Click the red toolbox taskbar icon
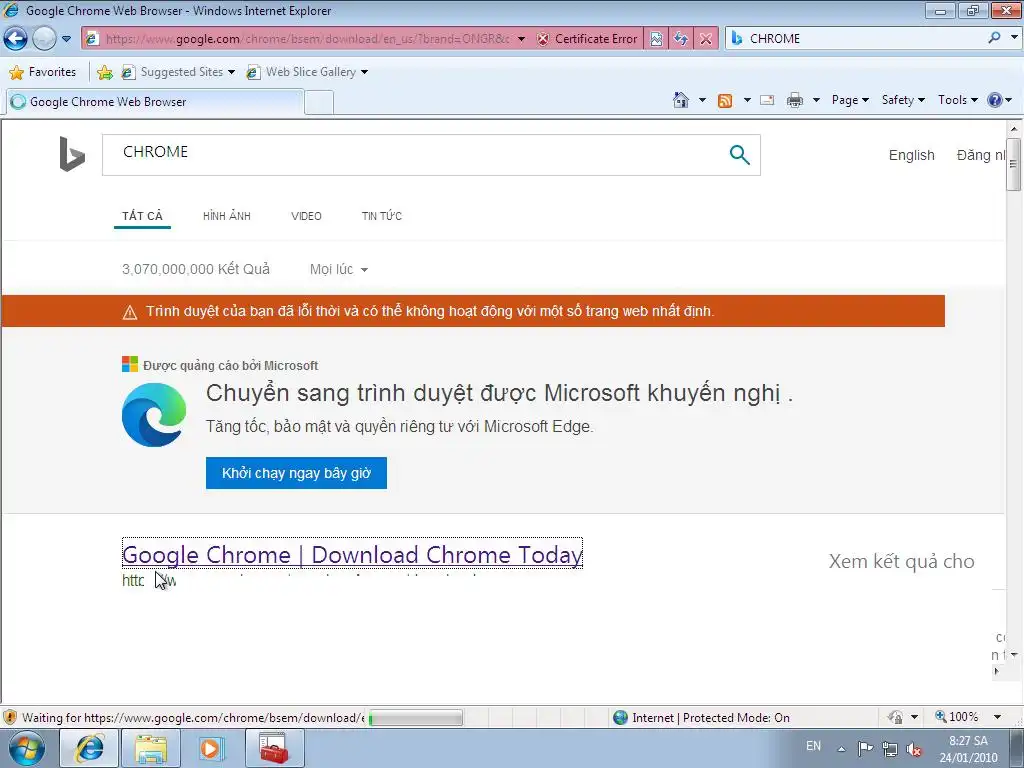Screen dimensions: 1024x768 click(274, 748)
